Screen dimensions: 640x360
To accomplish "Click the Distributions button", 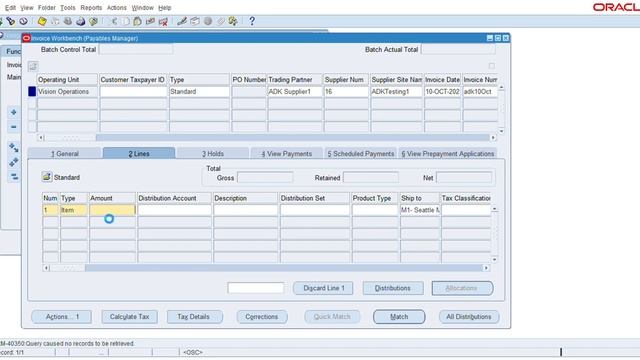I will click(x=393, y=288).
